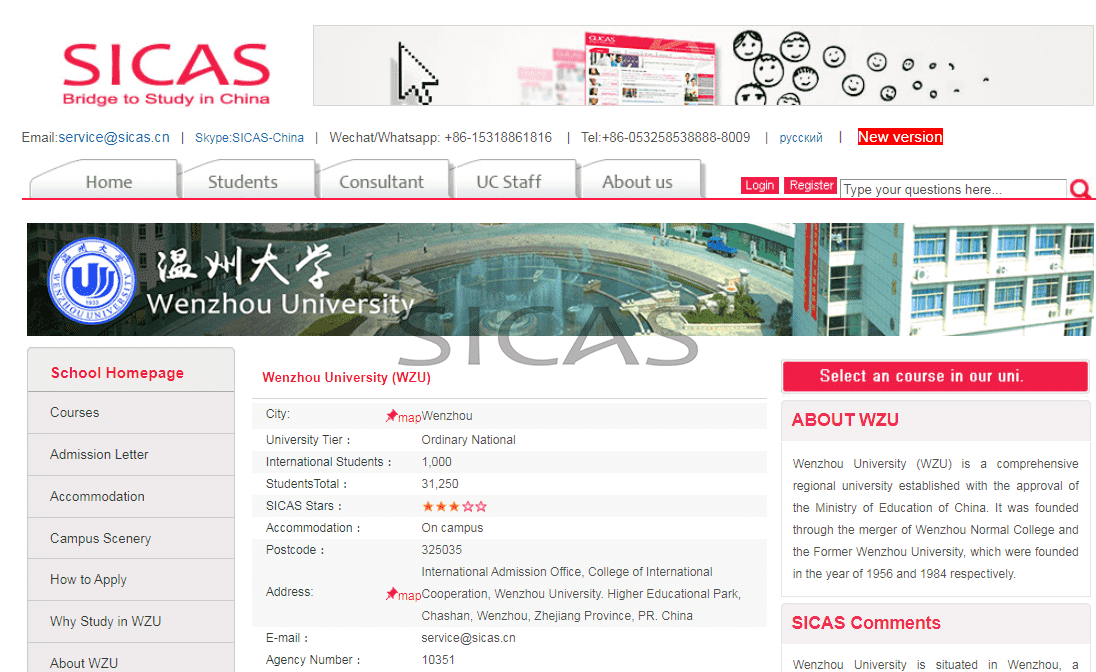Viewport: 1096px width, 672px height.
Task: Open the Students tab
Action: [x=248, y=180]
